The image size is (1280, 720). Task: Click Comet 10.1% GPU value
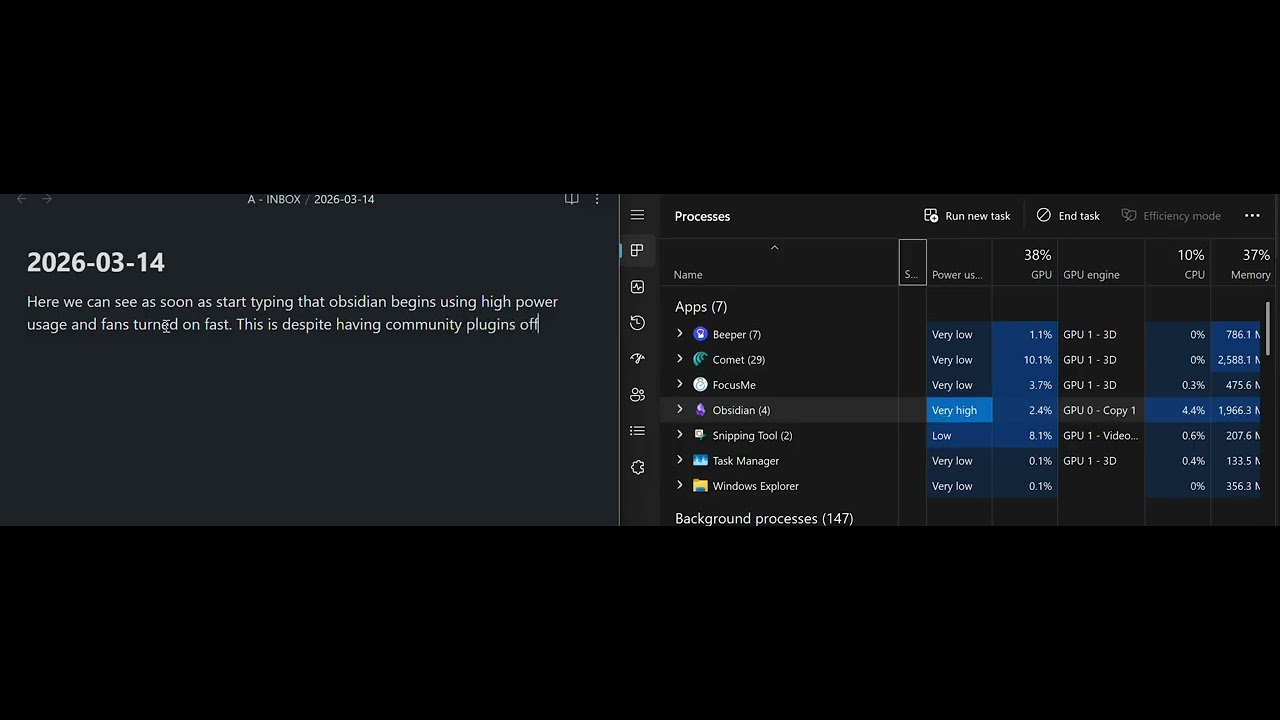pos(1038,360)
